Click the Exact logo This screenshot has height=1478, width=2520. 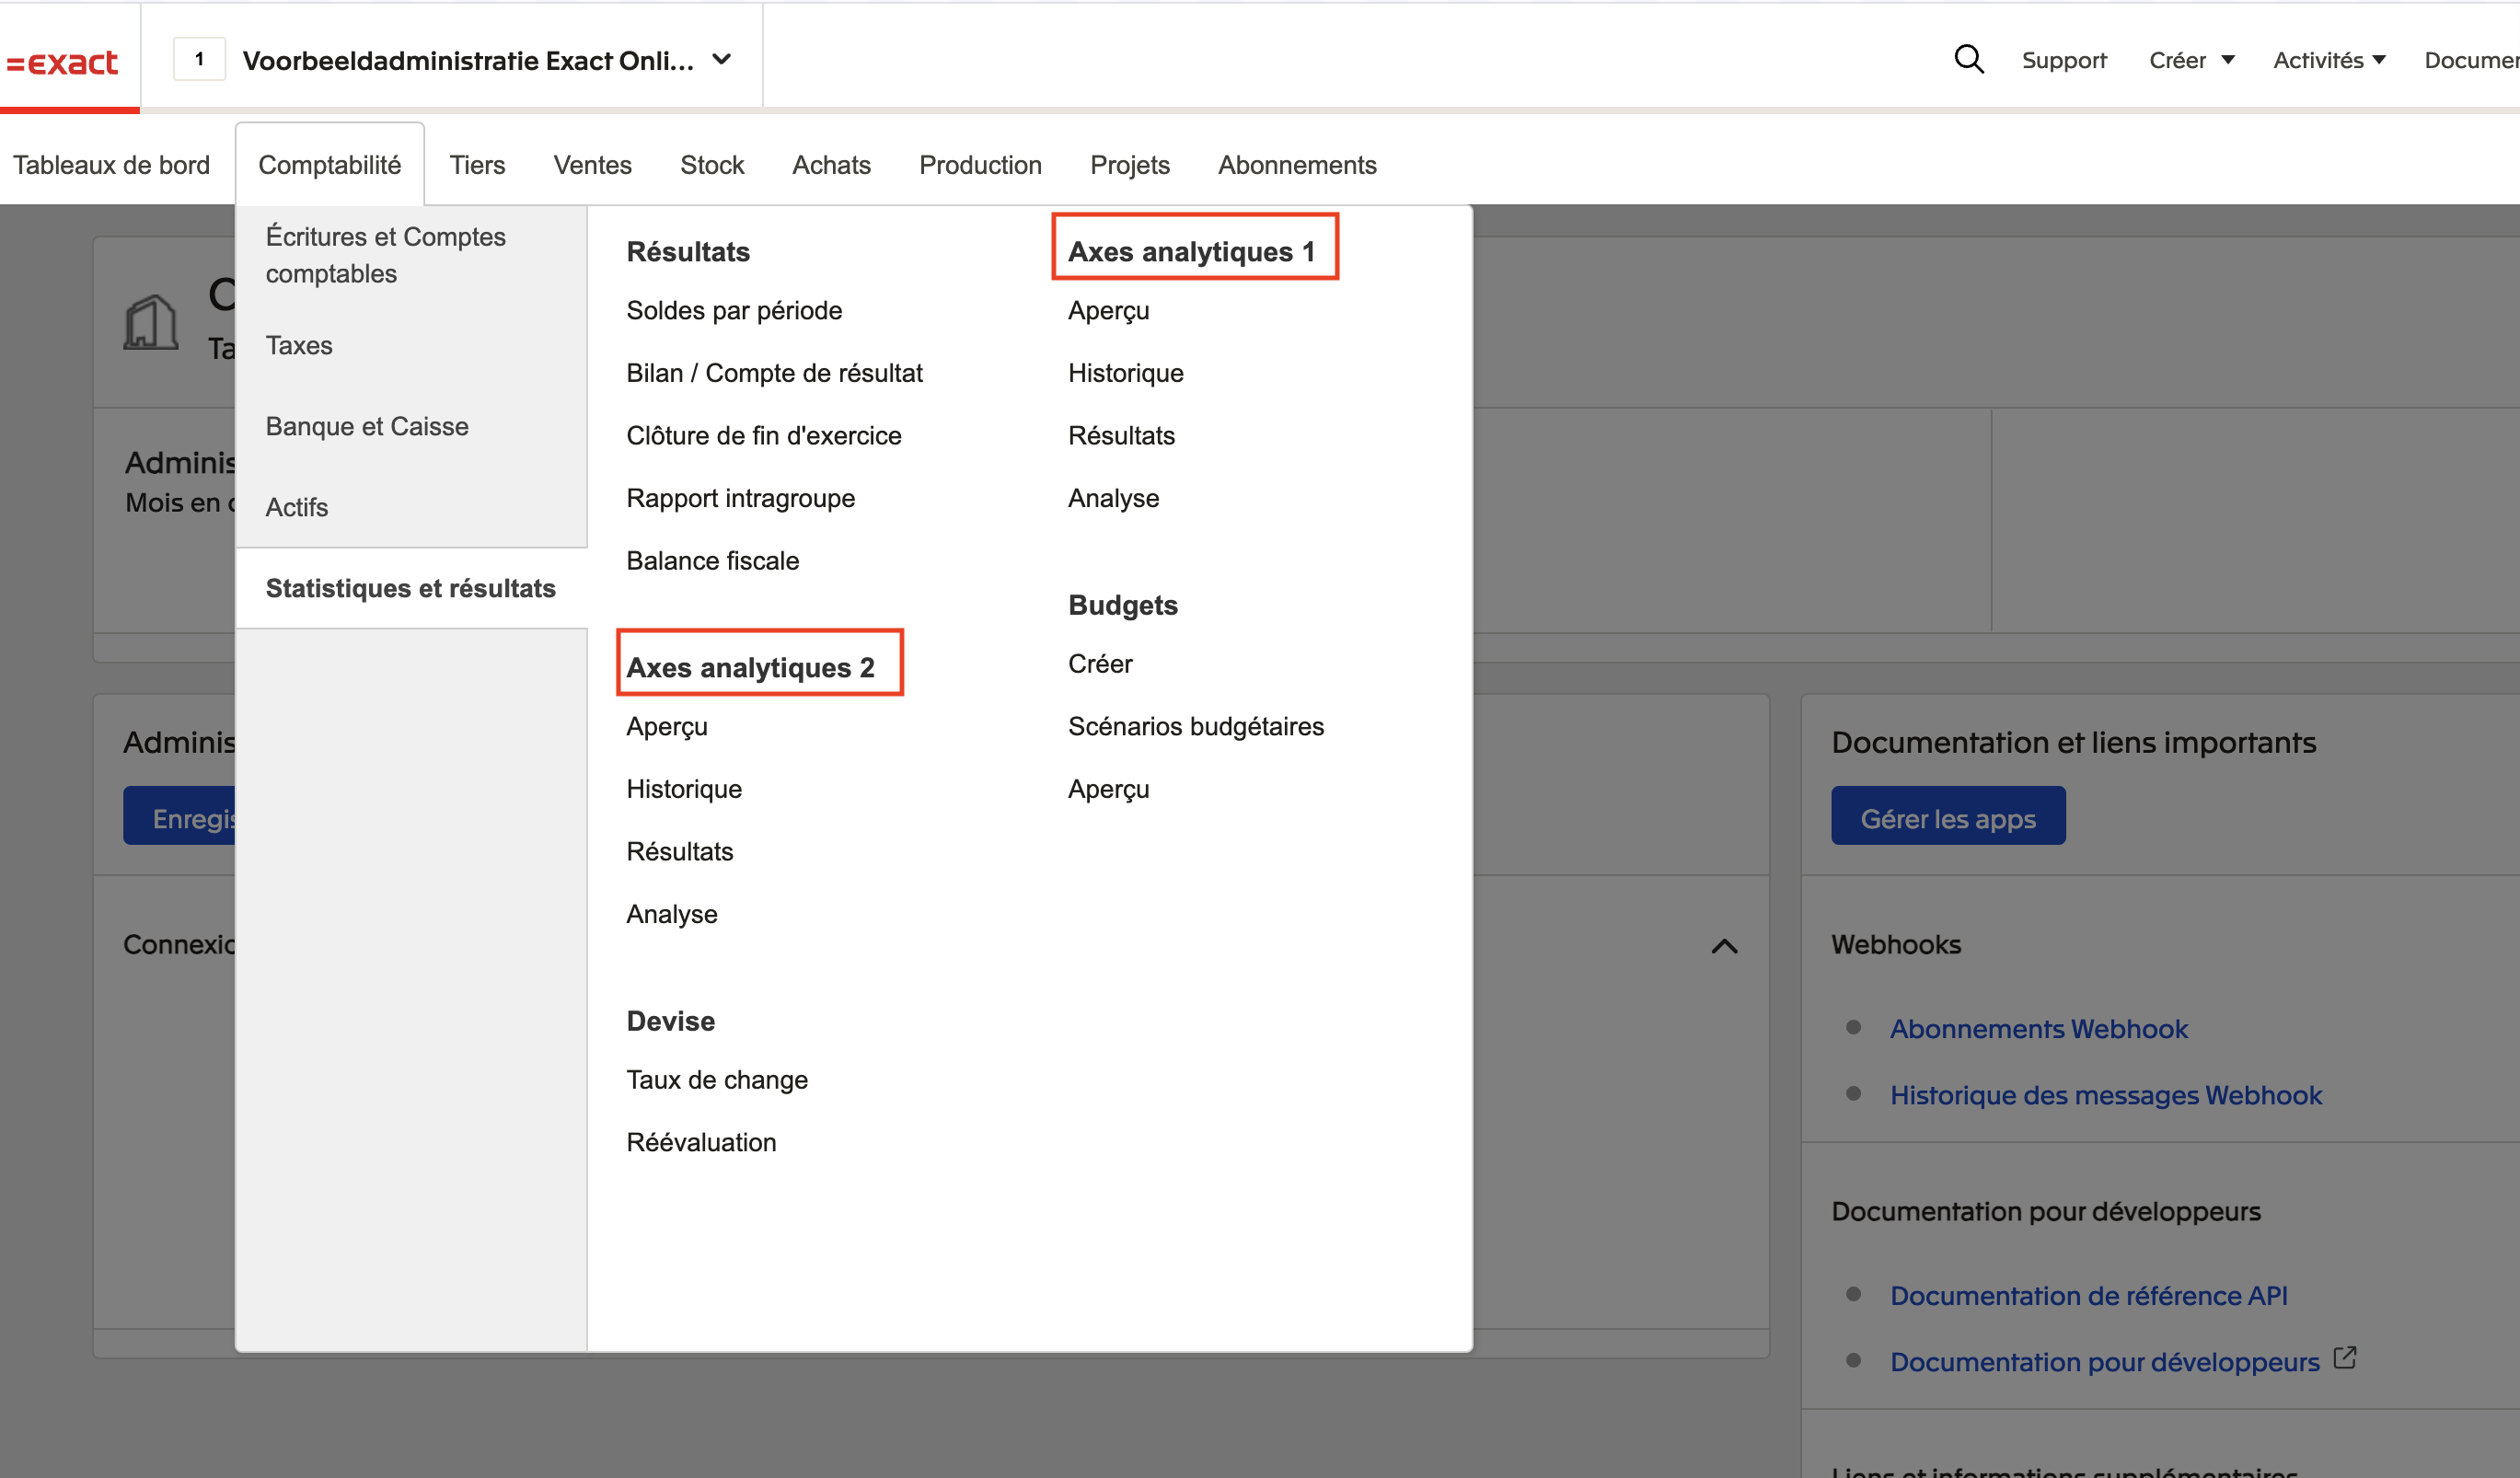(63, 62)
